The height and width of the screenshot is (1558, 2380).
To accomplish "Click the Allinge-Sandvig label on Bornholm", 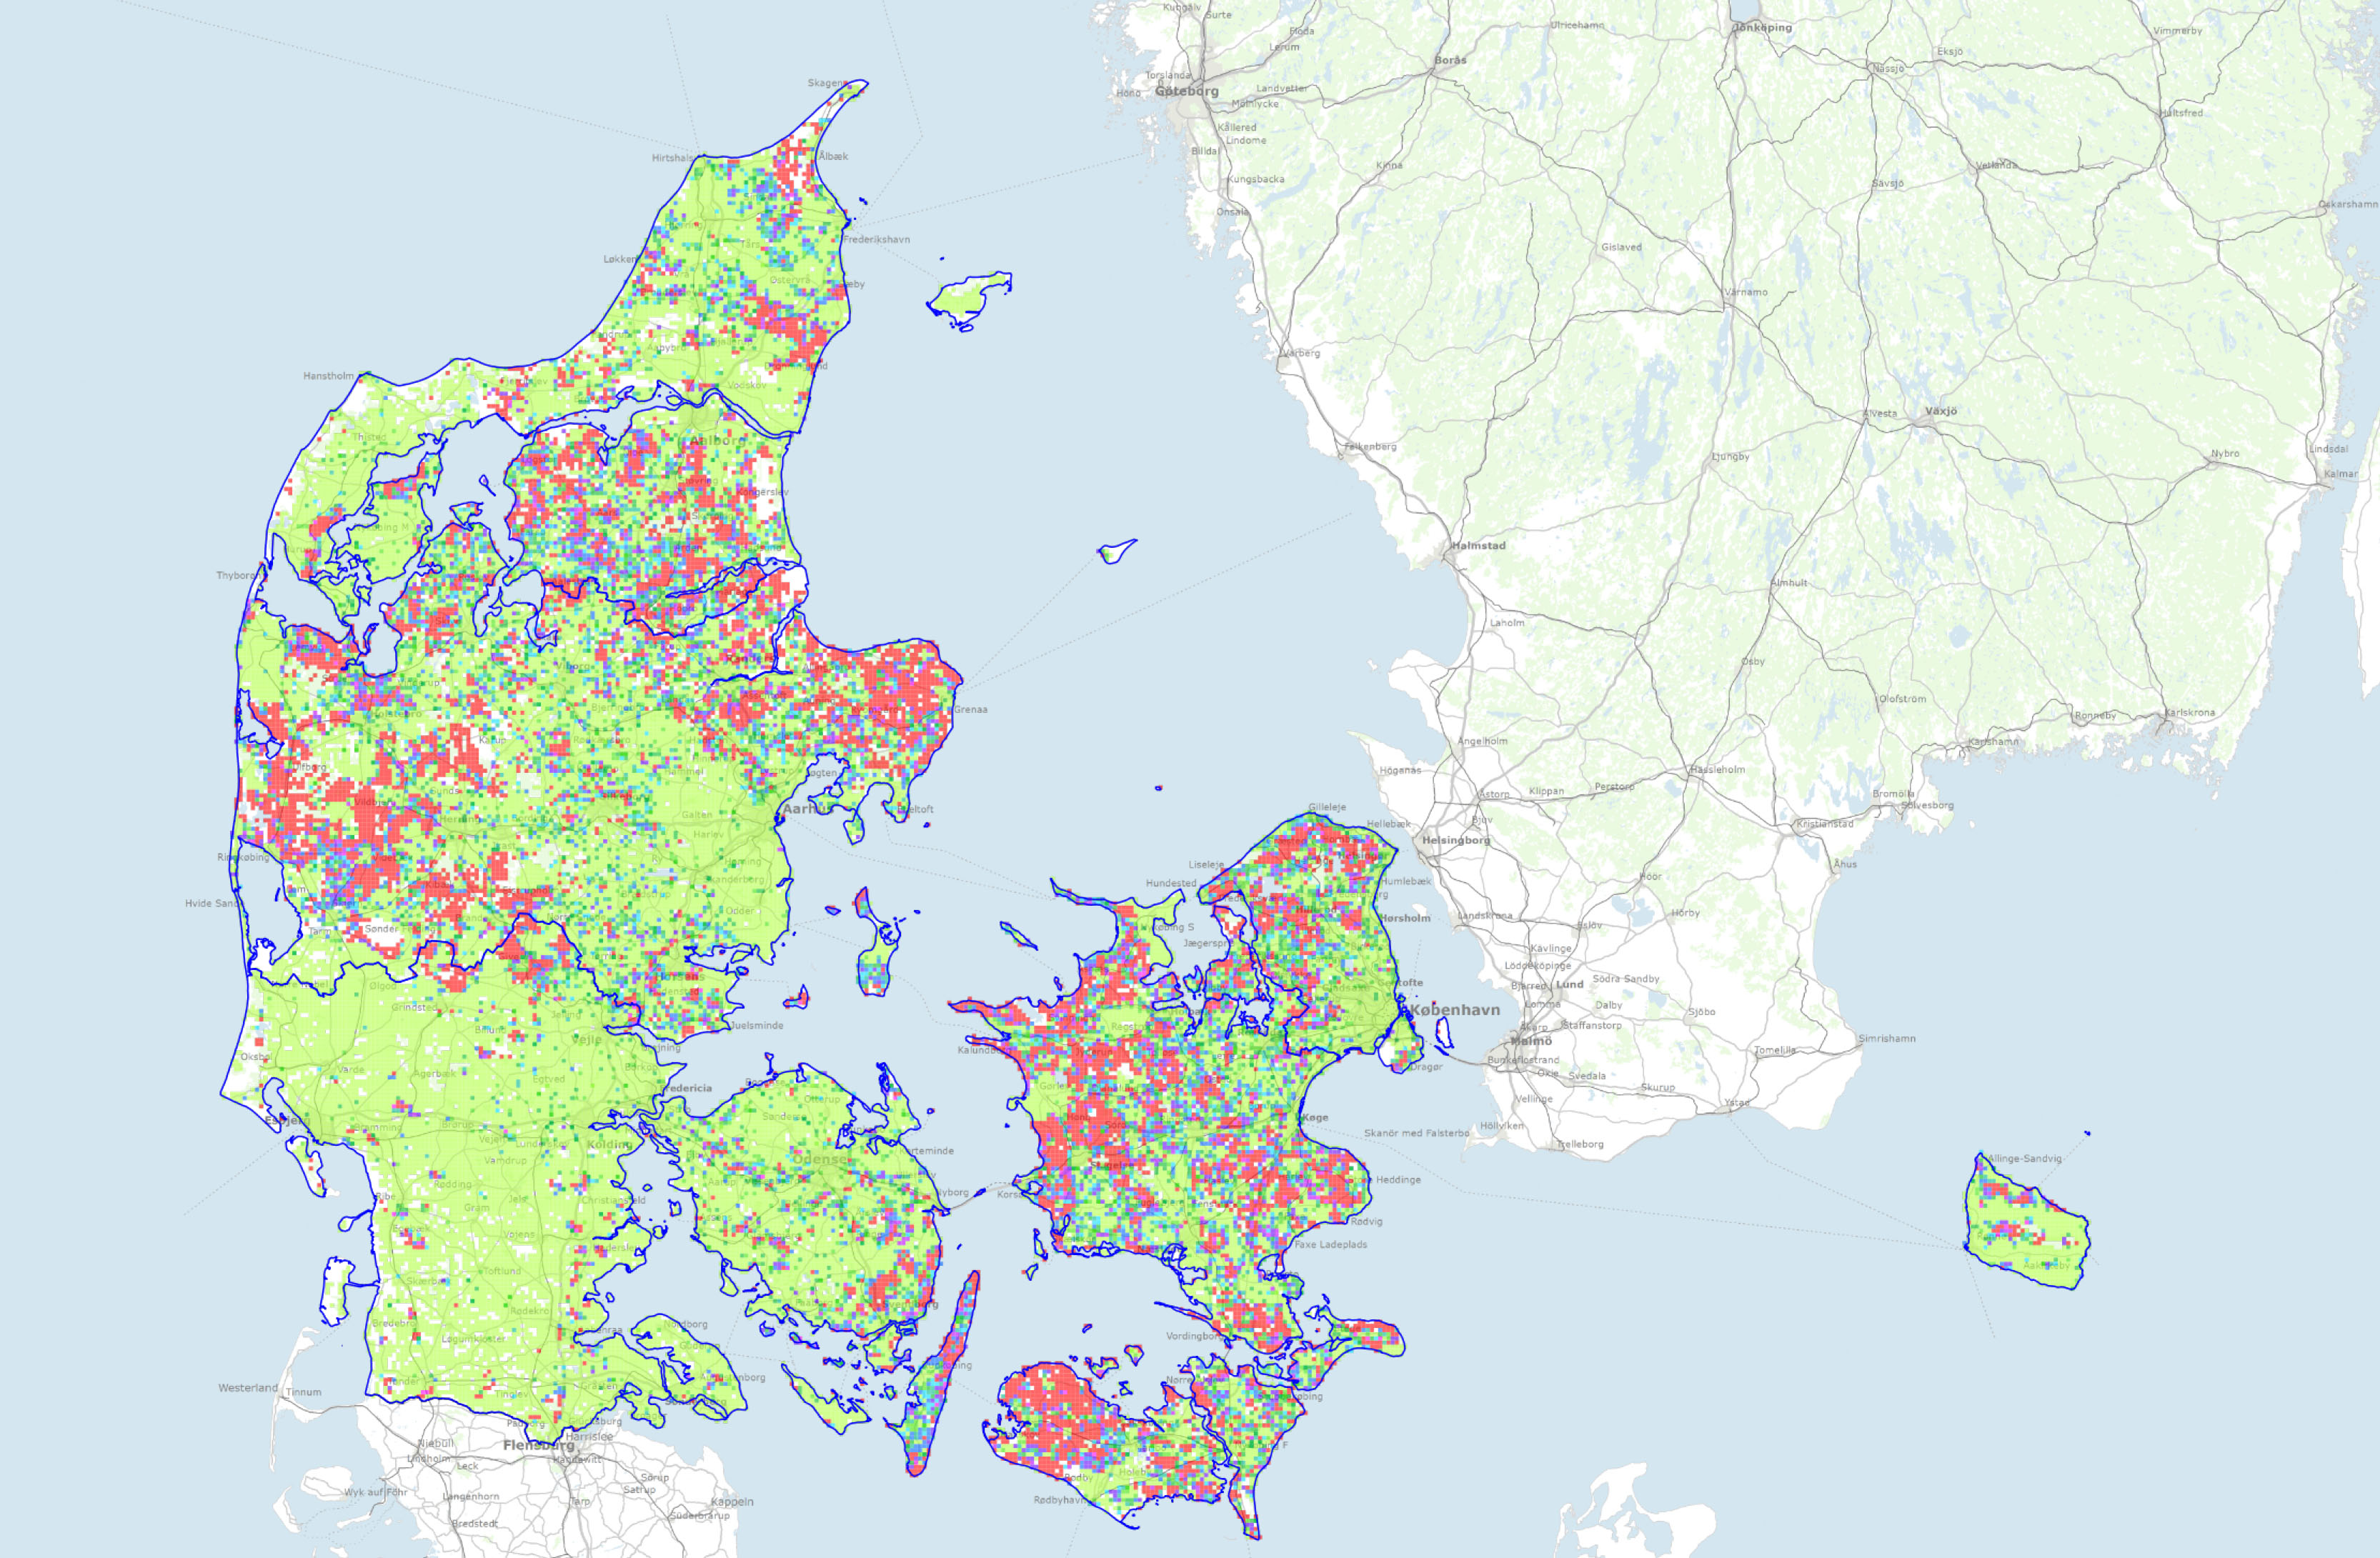I will pyautogui.click(x=2024, y=1158).
